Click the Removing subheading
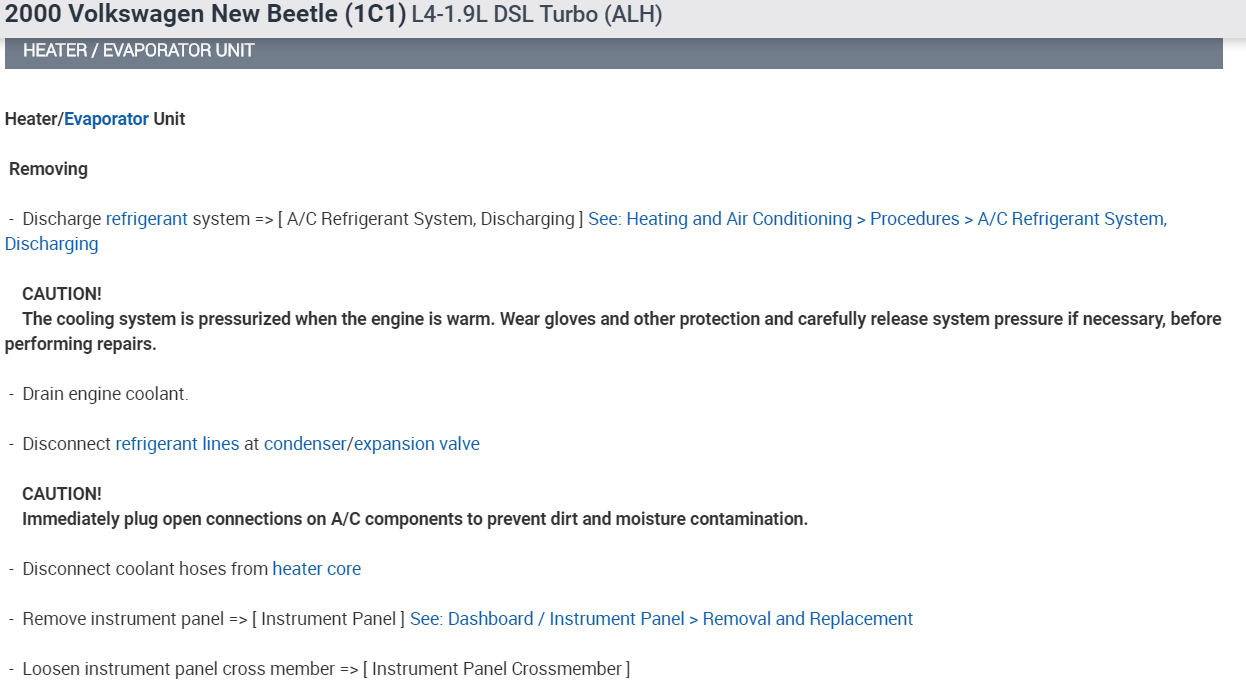 pos(48,169)
